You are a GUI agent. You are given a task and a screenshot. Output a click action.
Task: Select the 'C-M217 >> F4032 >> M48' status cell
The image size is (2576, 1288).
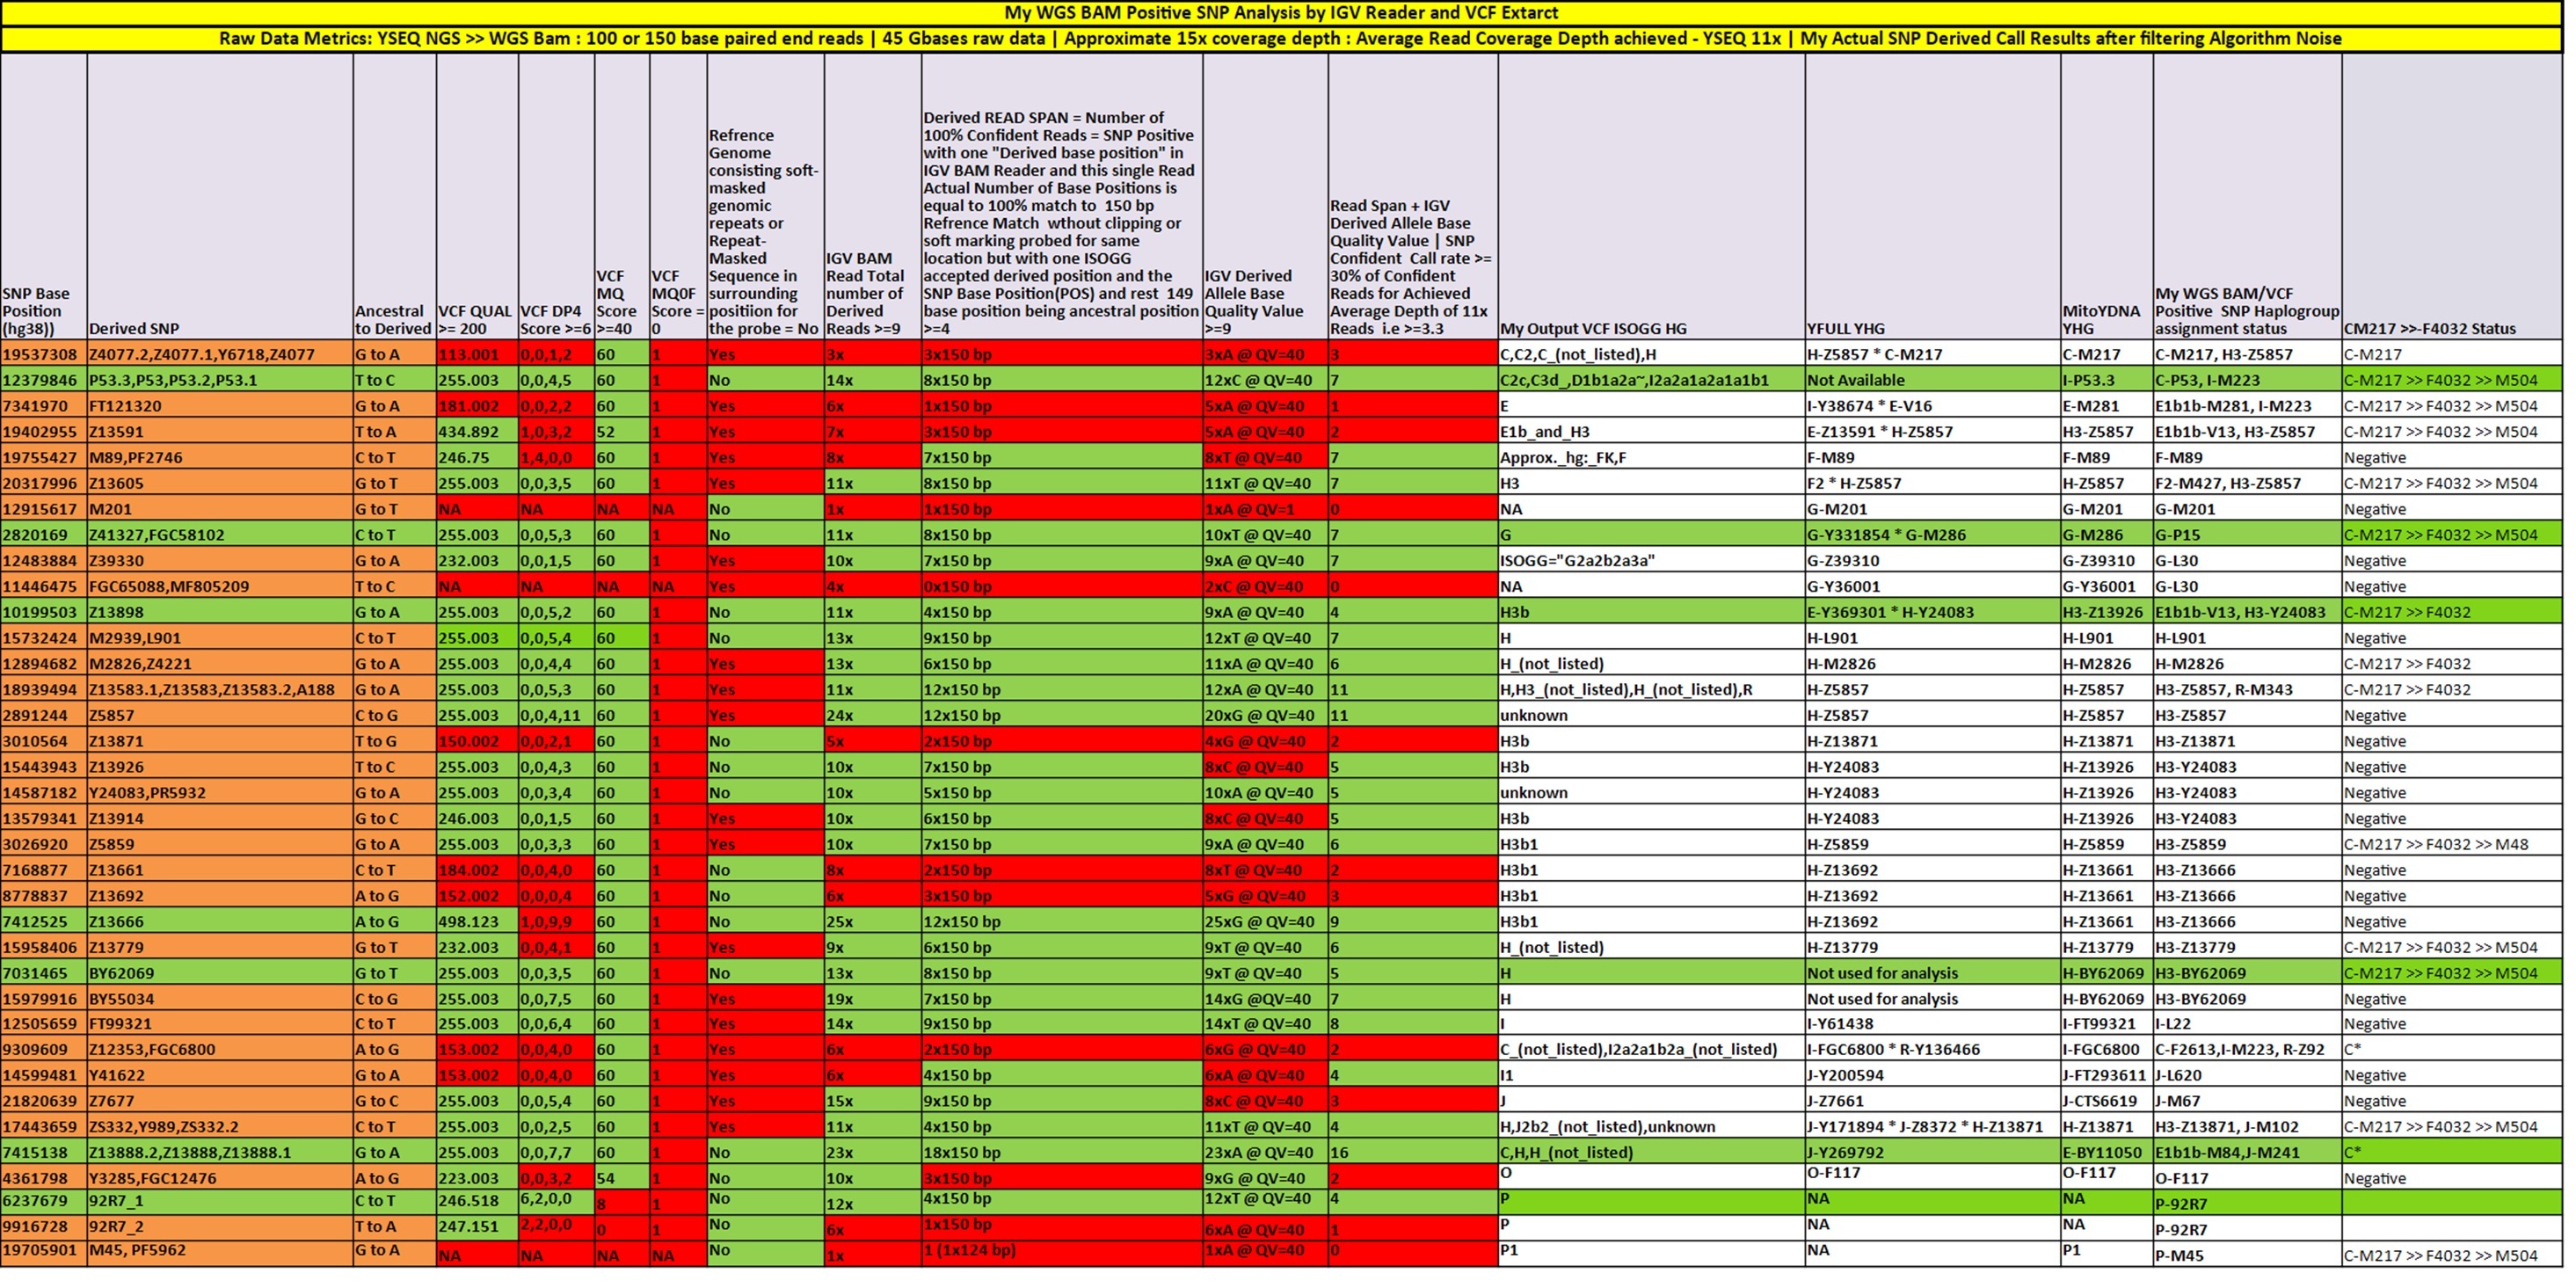[x=2452, y=844]
